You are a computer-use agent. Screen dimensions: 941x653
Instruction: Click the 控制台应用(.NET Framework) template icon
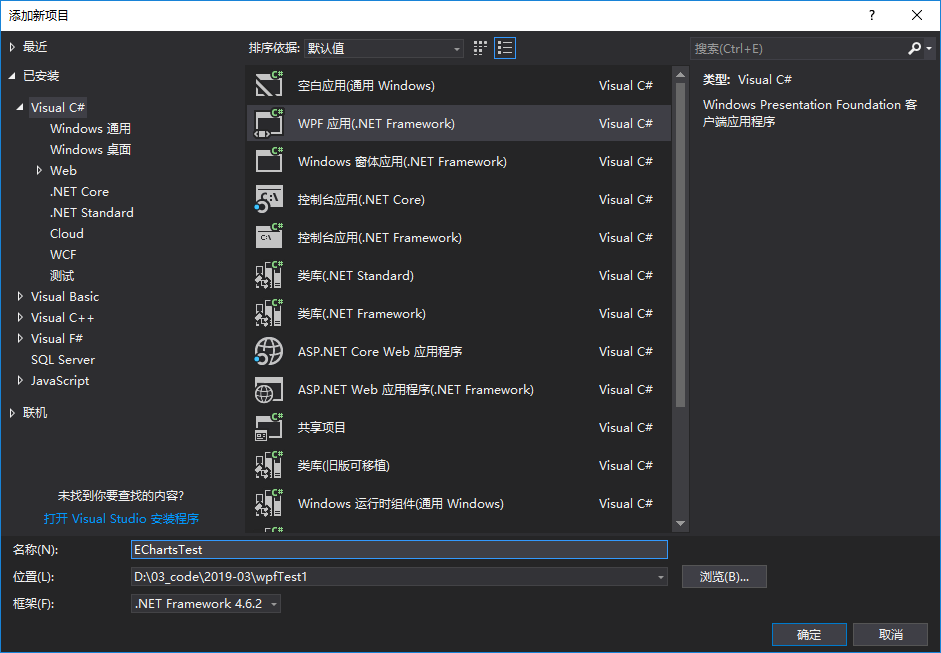[269, 237]
